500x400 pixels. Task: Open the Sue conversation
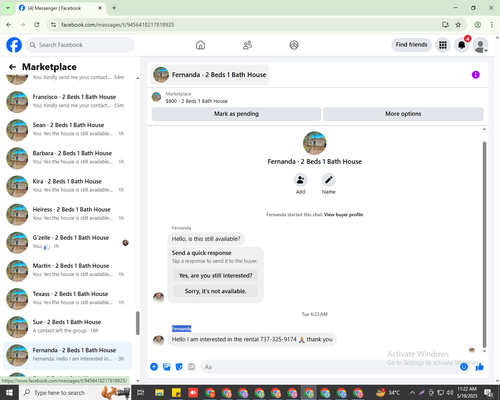tap(67, 327)
